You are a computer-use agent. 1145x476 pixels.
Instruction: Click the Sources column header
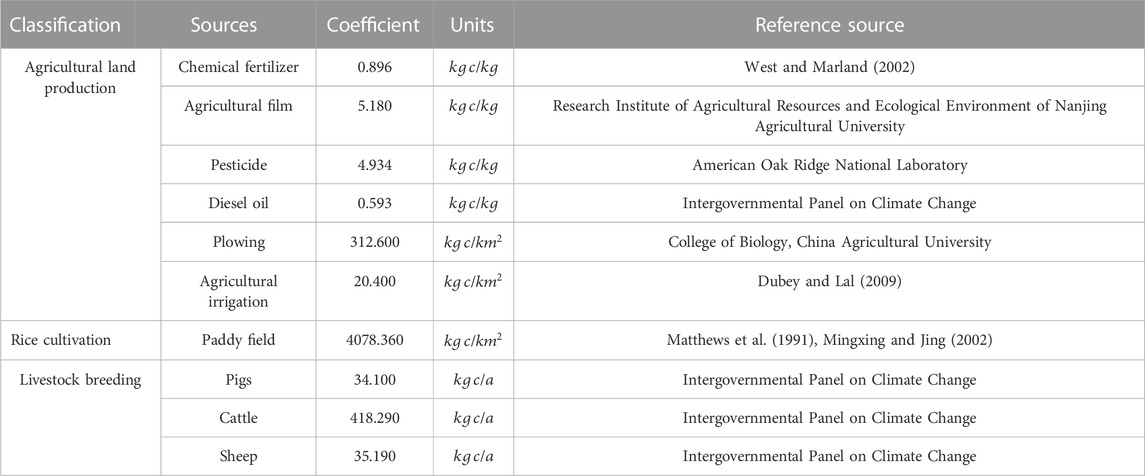click(x=223, y=25)
